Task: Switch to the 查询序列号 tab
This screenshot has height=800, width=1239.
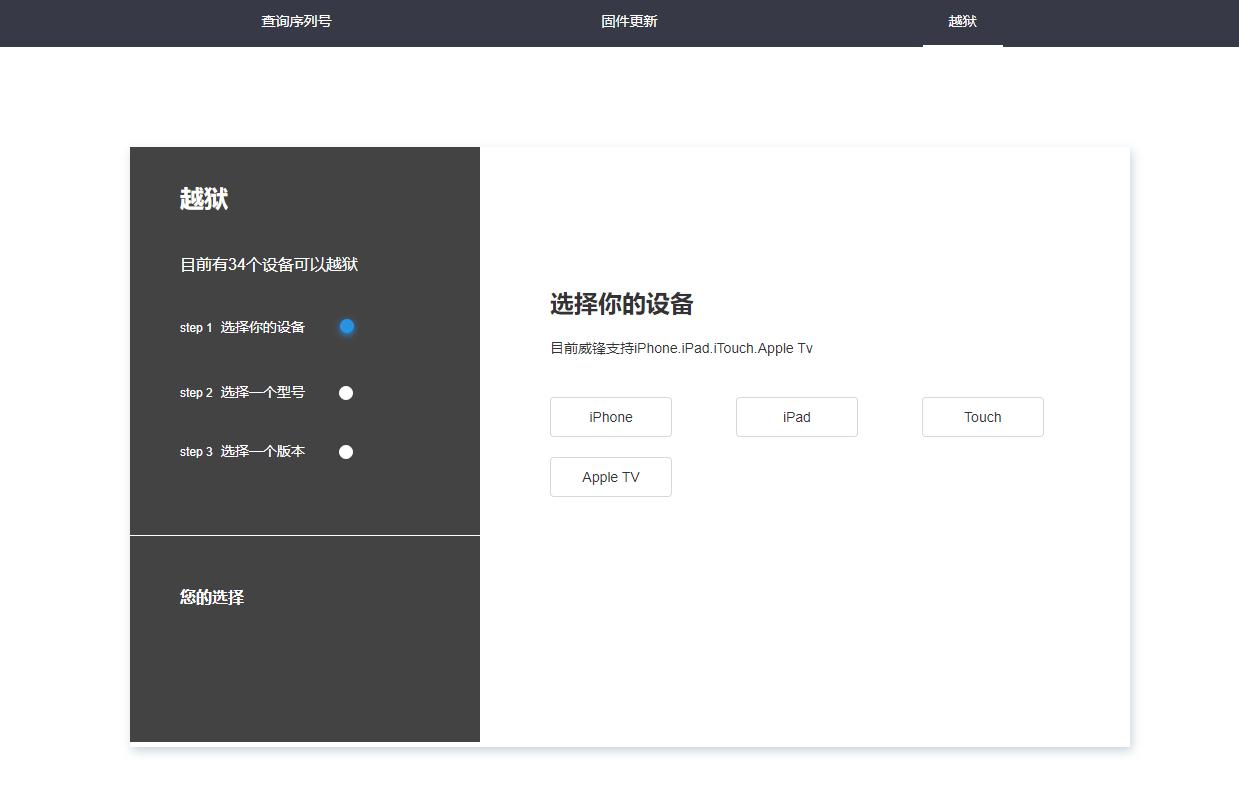Action: [296, 21]
